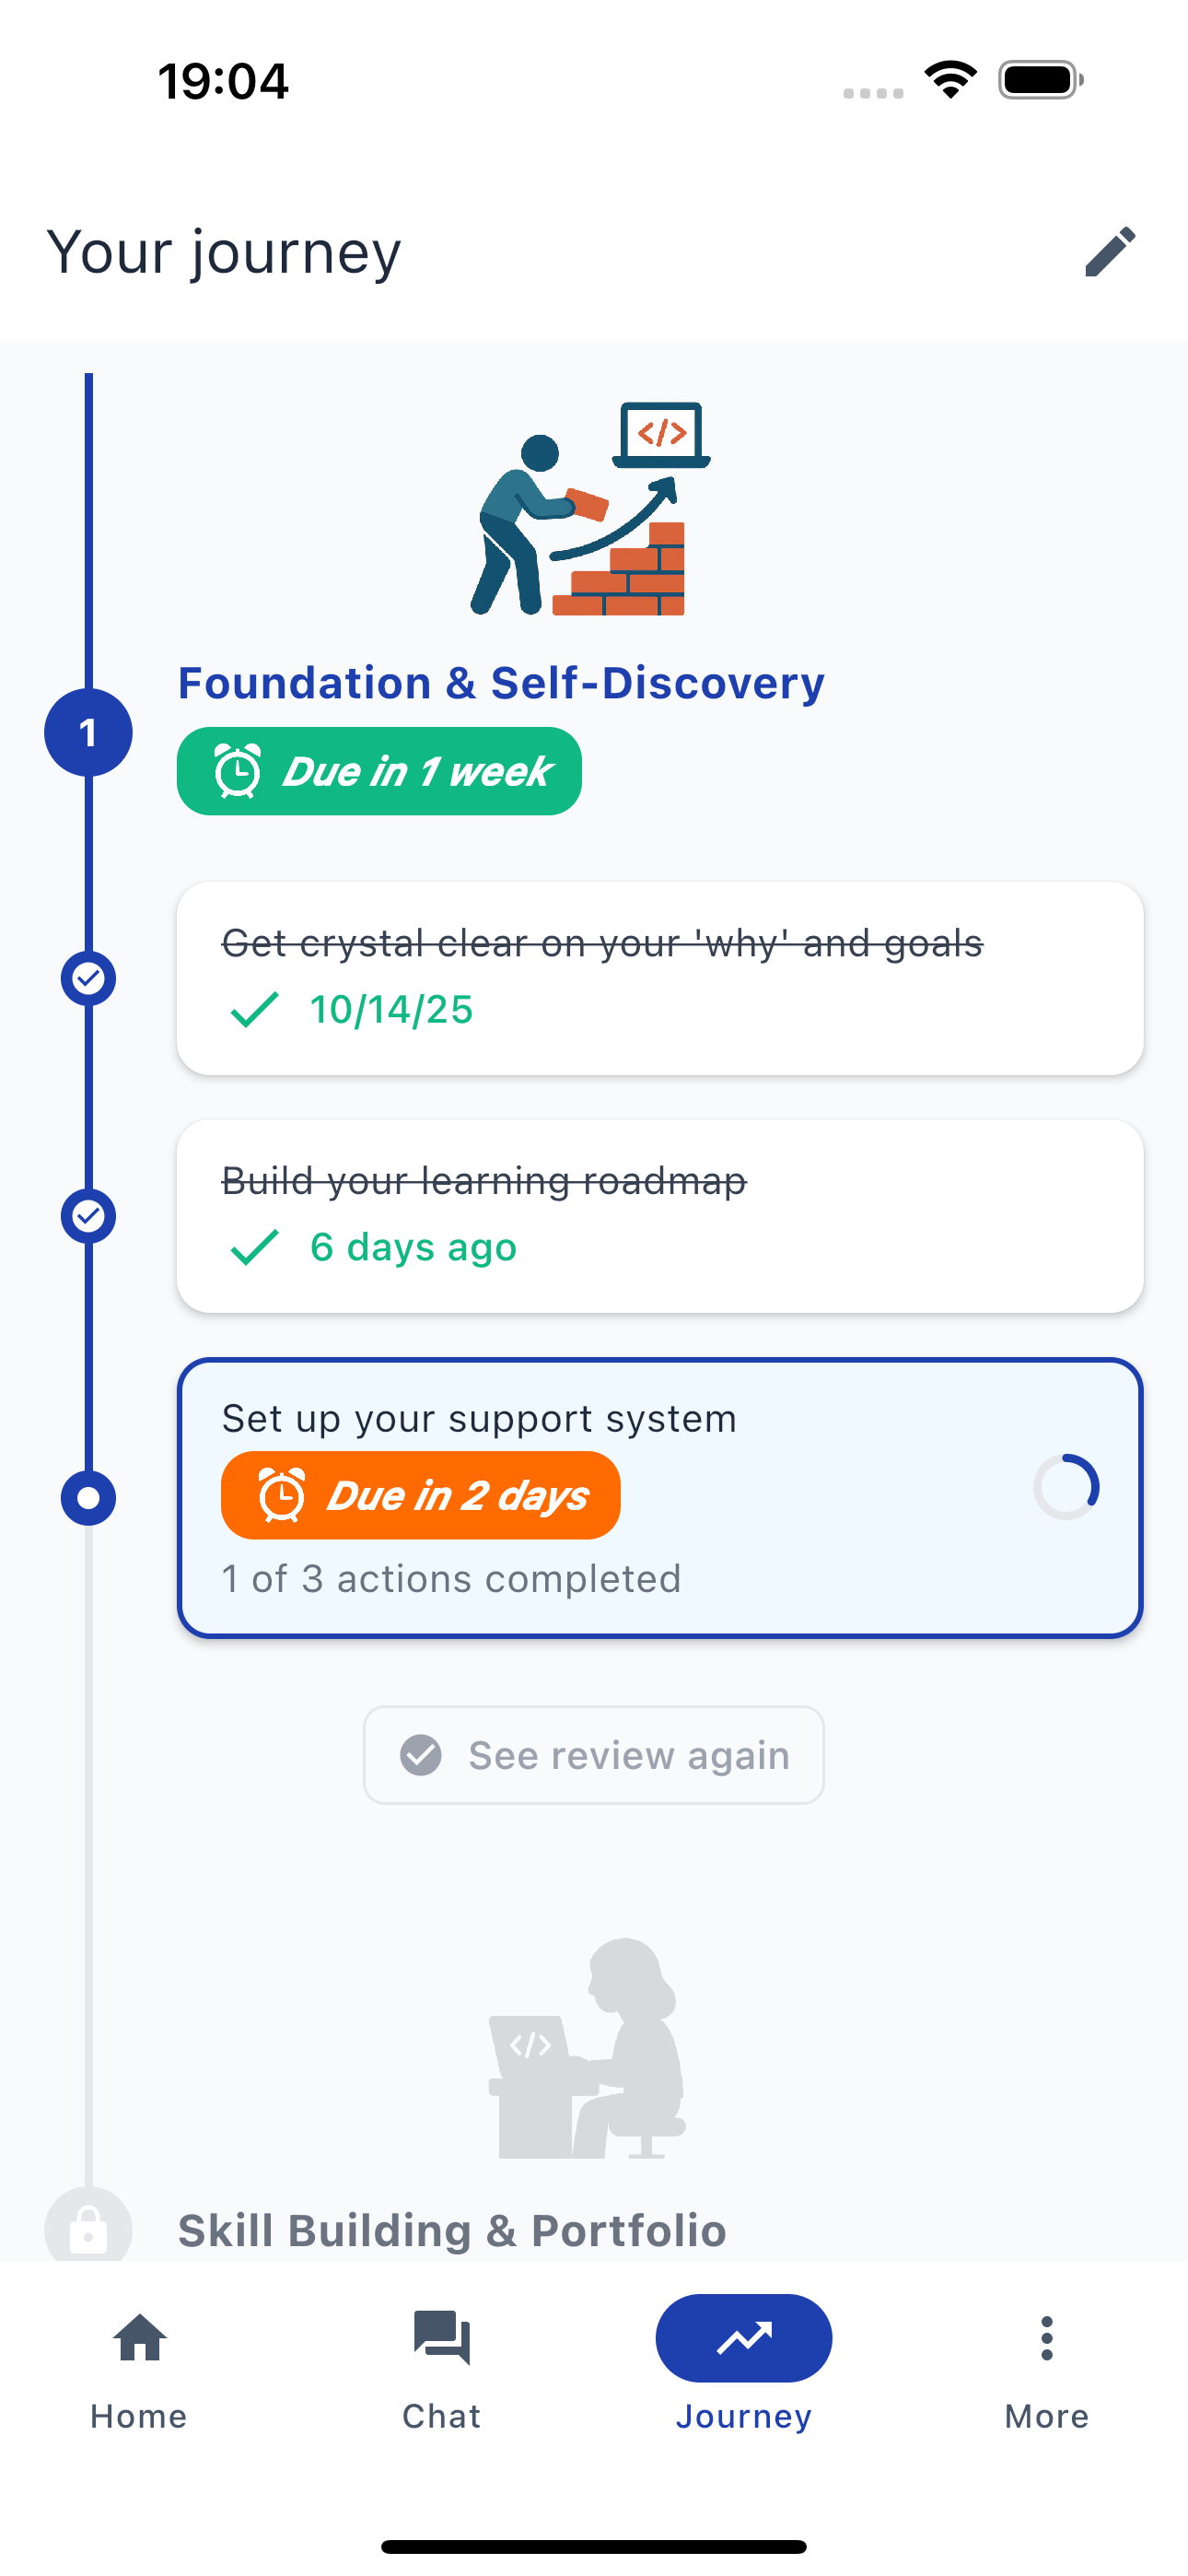Tap the bricklayer coding illustration
This screenshot has height=2576, width=1188.
[x=590, y=510]
